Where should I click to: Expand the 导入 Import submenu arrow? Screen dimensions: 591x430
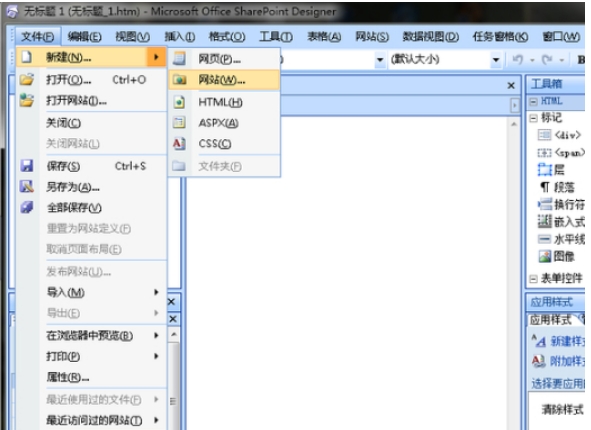click(x=156, y=292)
